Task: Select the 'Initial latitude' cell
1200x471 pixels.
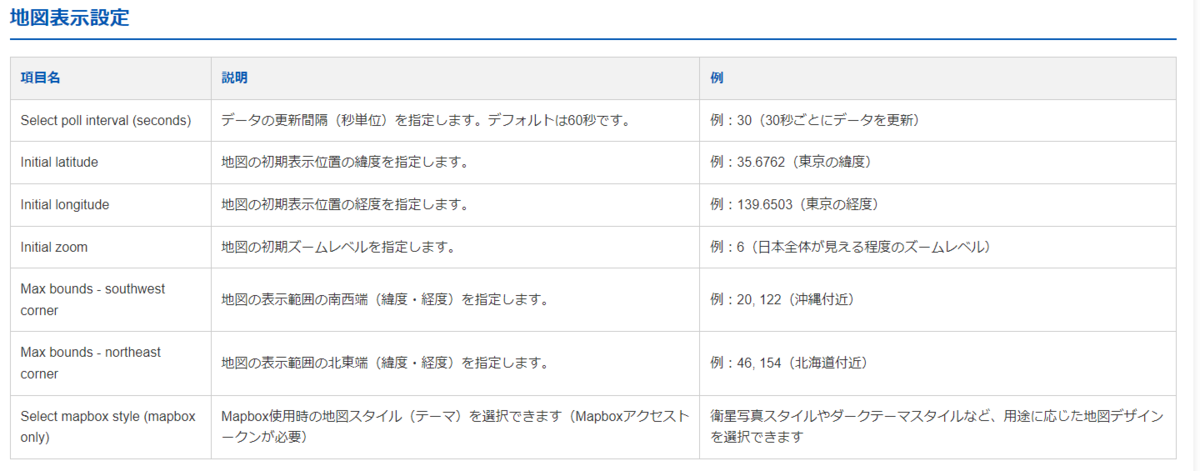Action: click(110, 162)
